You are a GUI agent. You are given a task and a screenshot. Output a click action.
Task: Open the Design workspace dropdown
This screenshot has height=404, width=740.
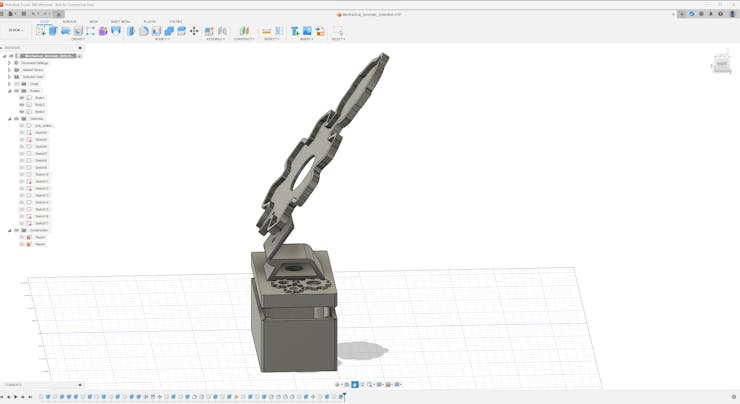point(15,30)
